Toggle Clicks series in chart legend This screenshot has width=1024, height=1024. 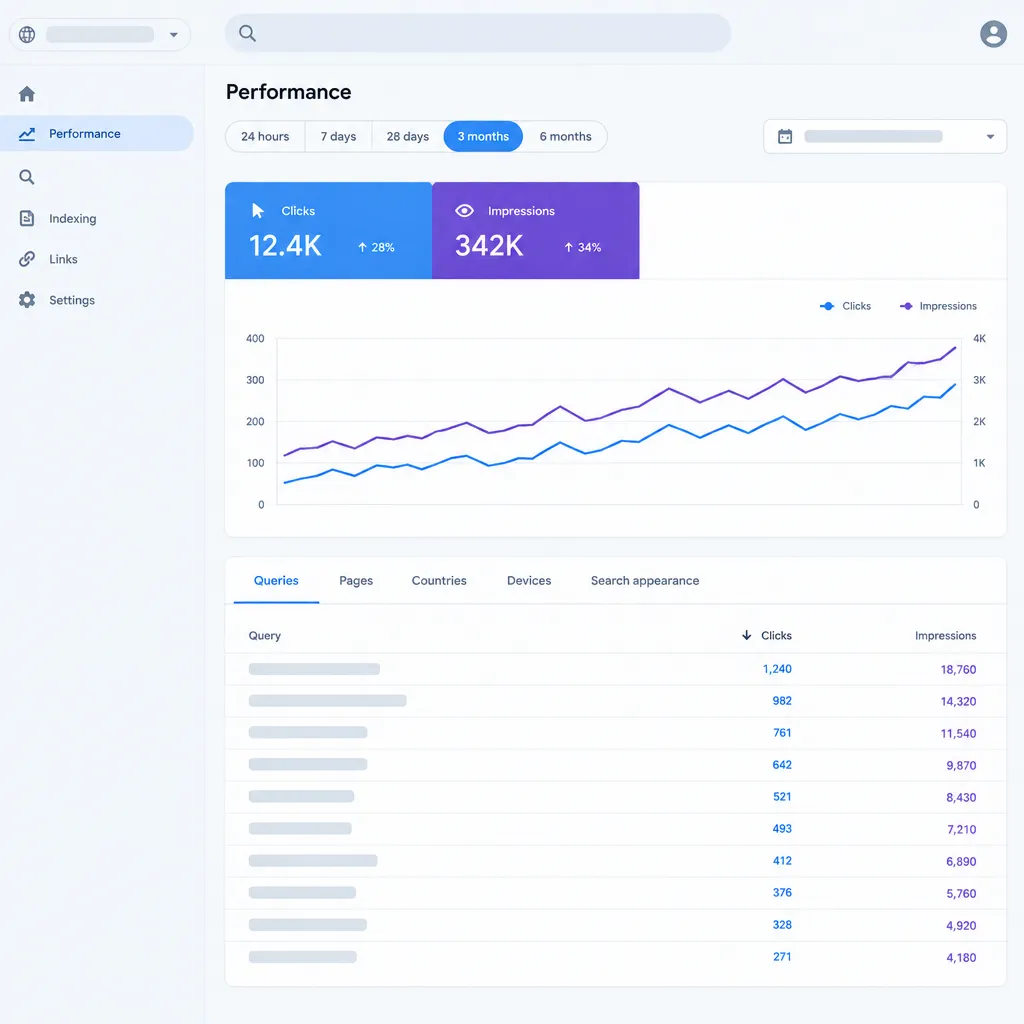click(x=846, y=306)
